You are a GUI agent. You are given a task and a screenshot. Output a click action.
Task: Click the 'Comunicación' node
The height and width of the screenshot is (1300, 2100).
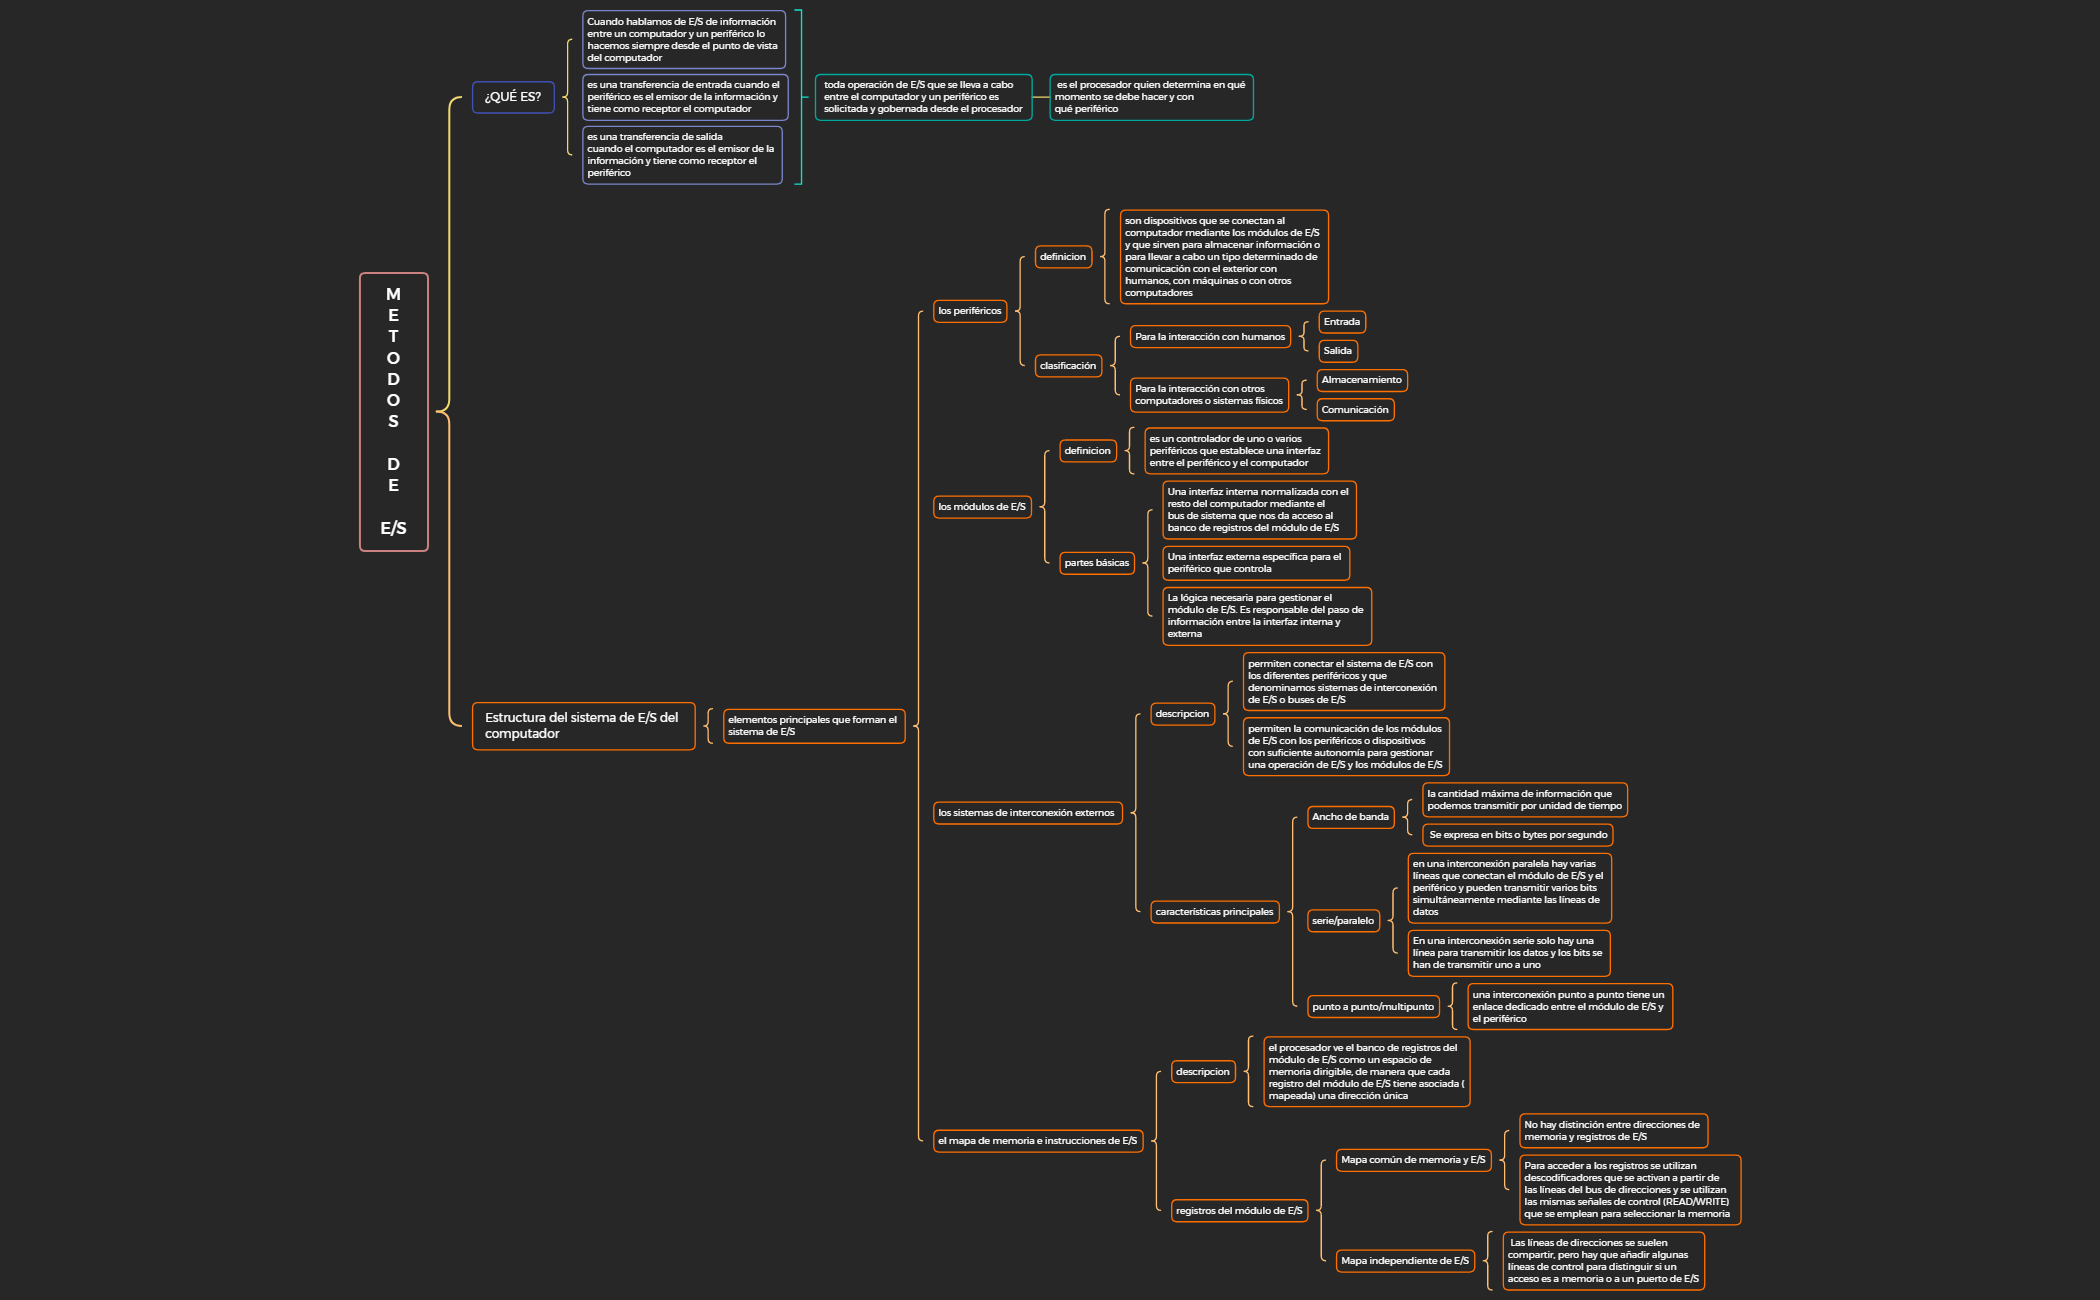(1354, 410)
